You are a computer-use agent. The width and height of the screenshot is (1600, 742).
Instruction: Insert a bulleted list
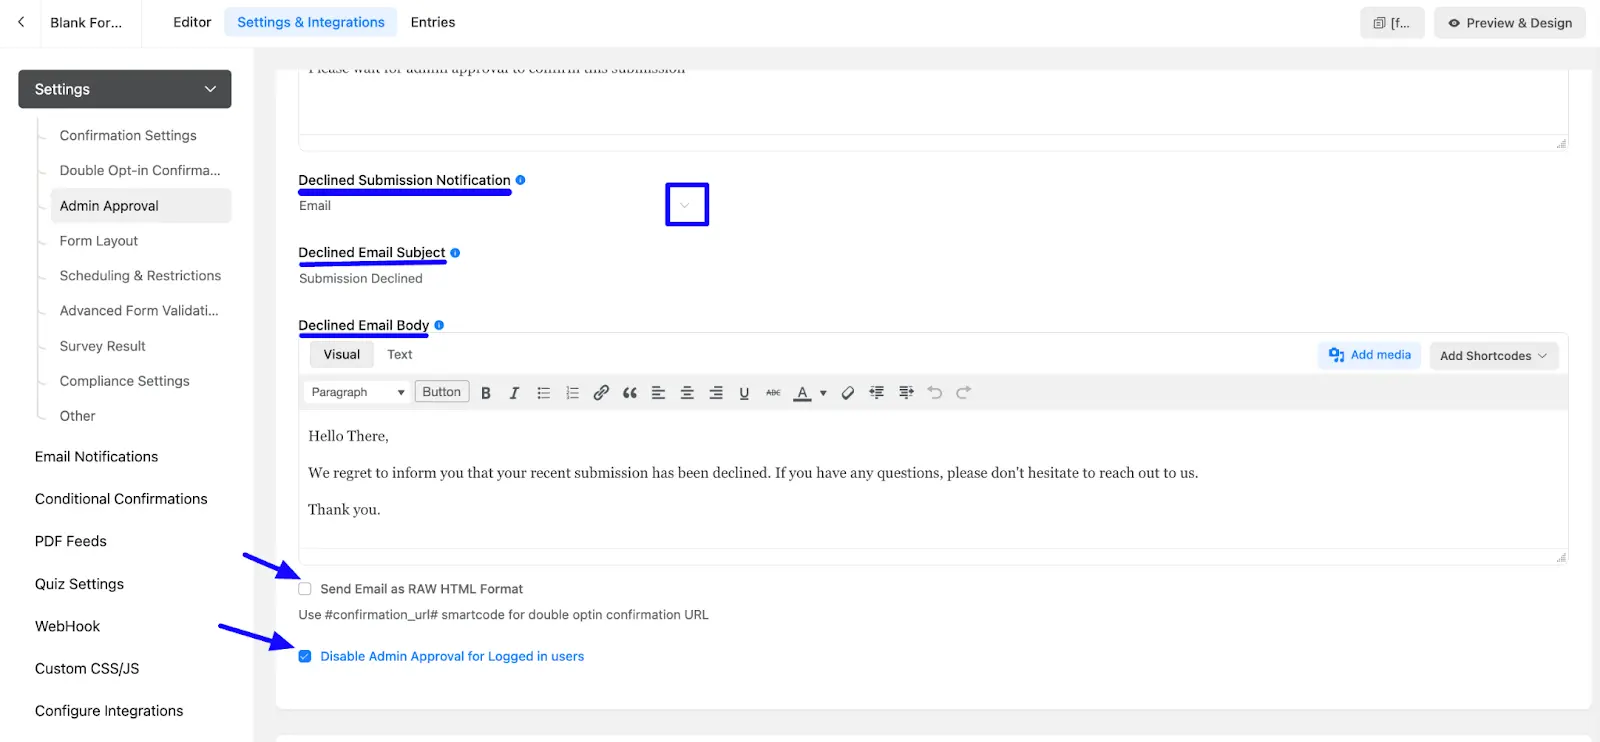coord(543,393)
